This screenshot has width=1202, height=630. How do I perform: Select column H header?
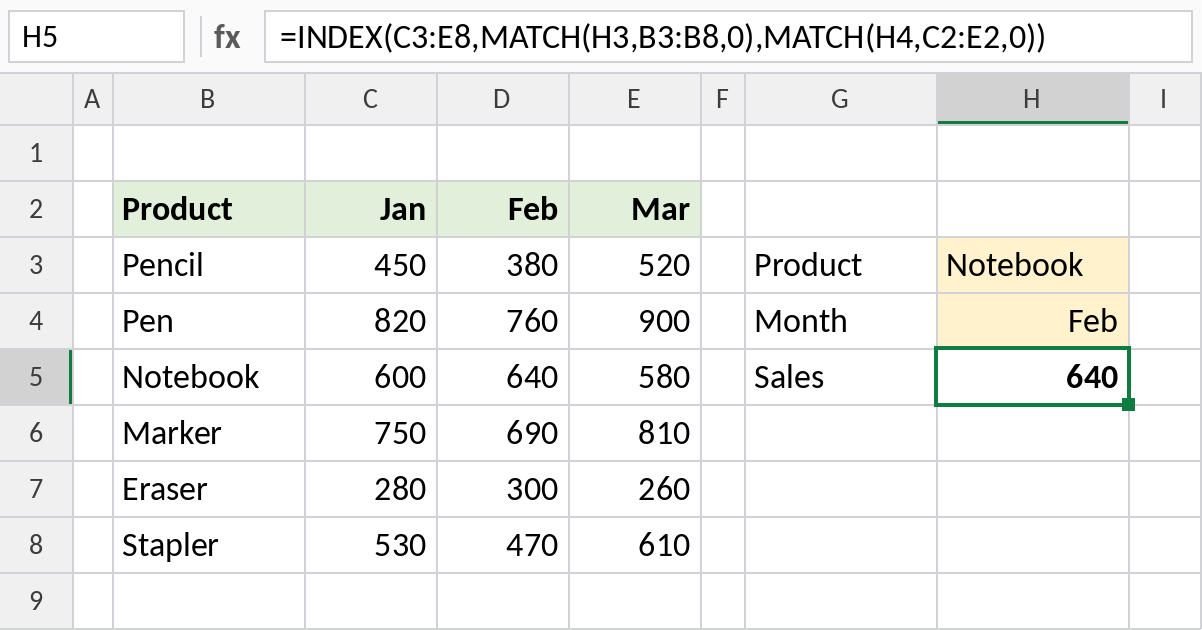(x=1033, y=99)
